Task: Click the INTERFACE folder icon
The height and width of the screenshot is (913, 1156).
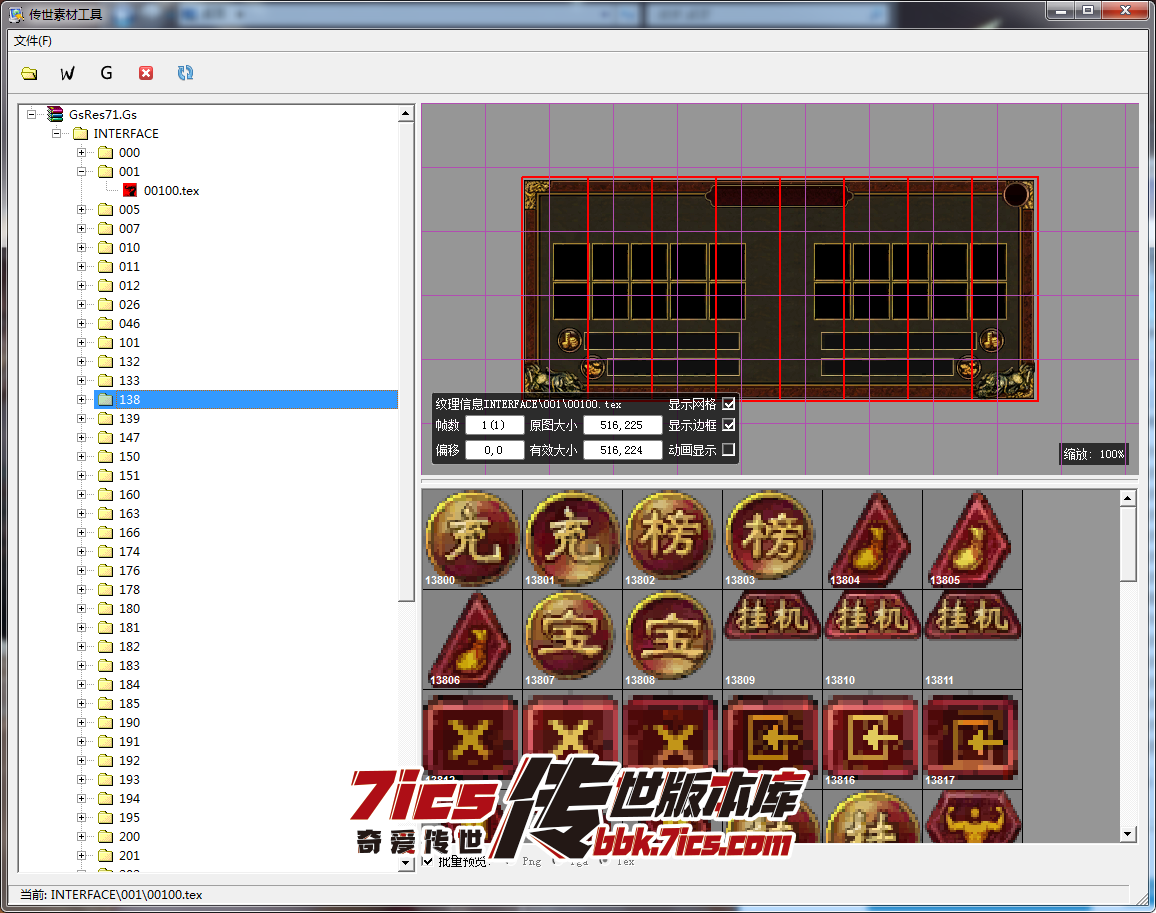Action: coord(80,133)
